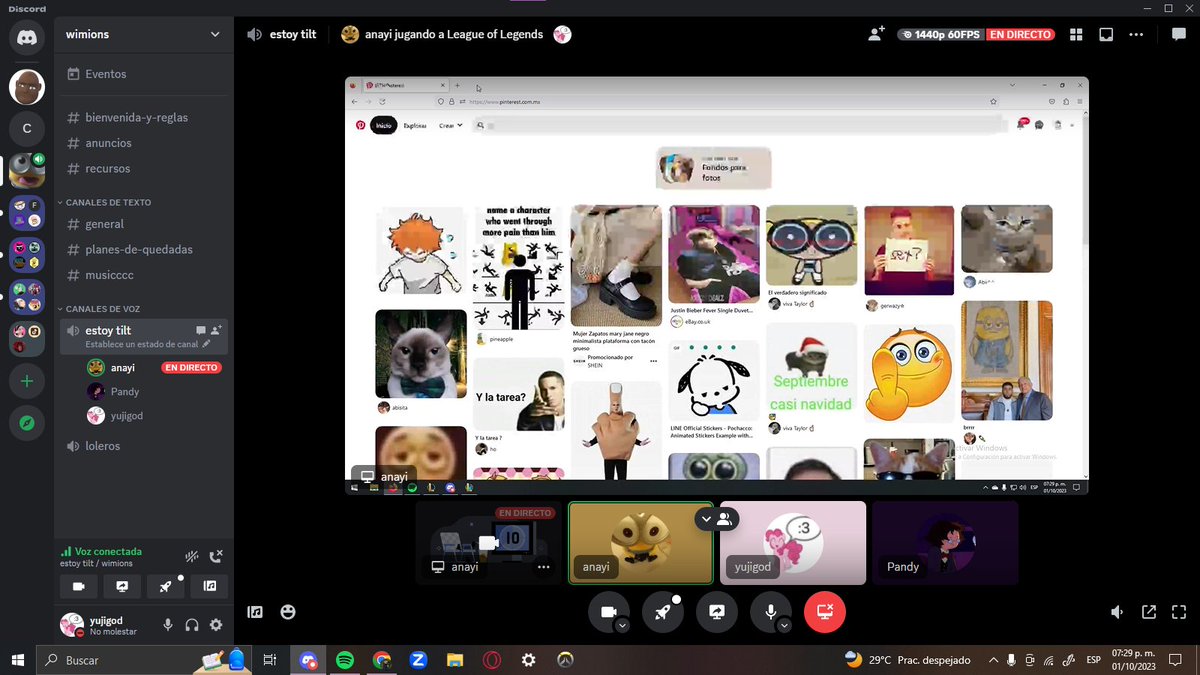
Task: Click the add a server plus icon
Action: point(27,381)
